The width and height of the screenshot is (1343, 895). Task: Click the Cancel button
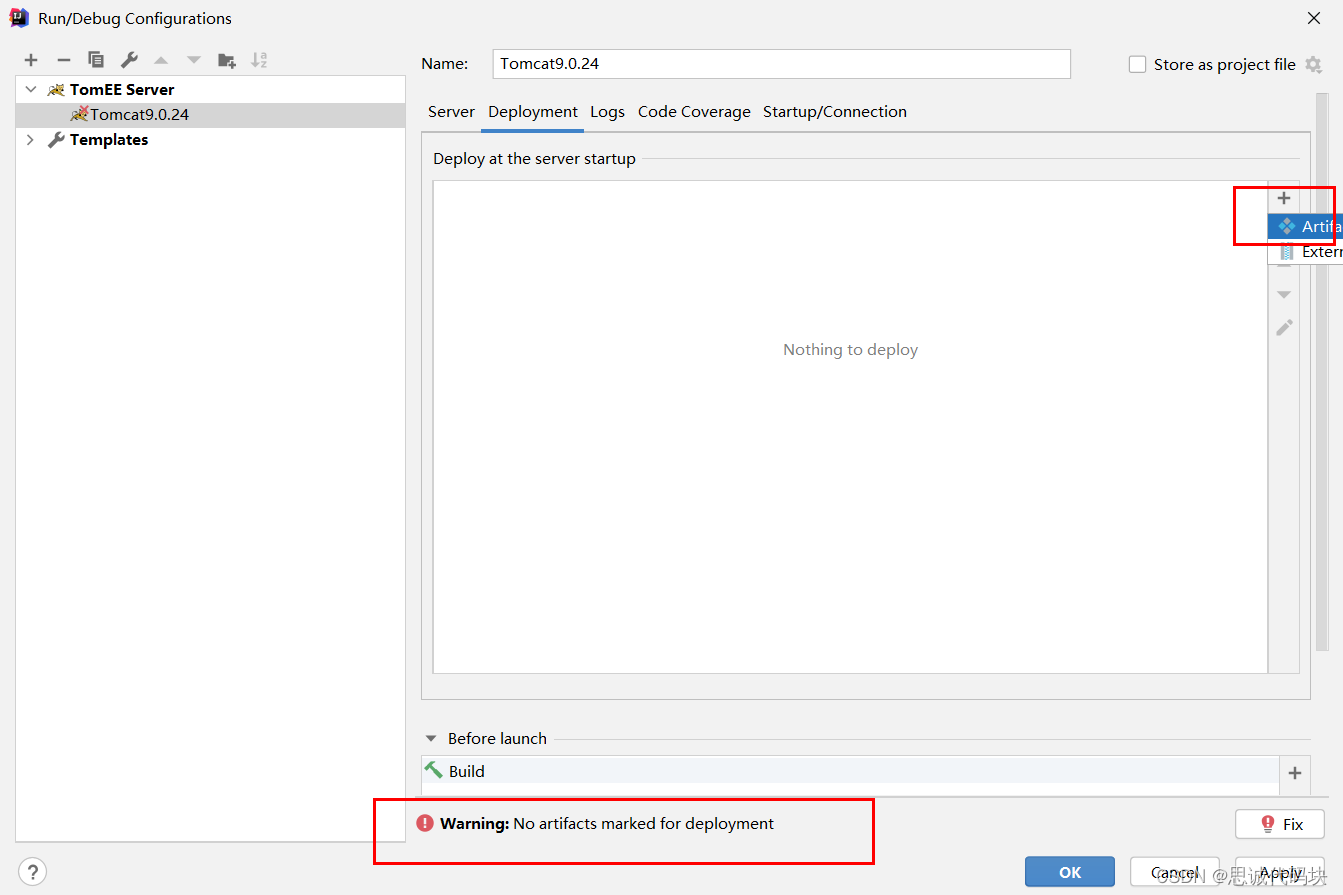pyautogui.click(x=1175, y=872)
